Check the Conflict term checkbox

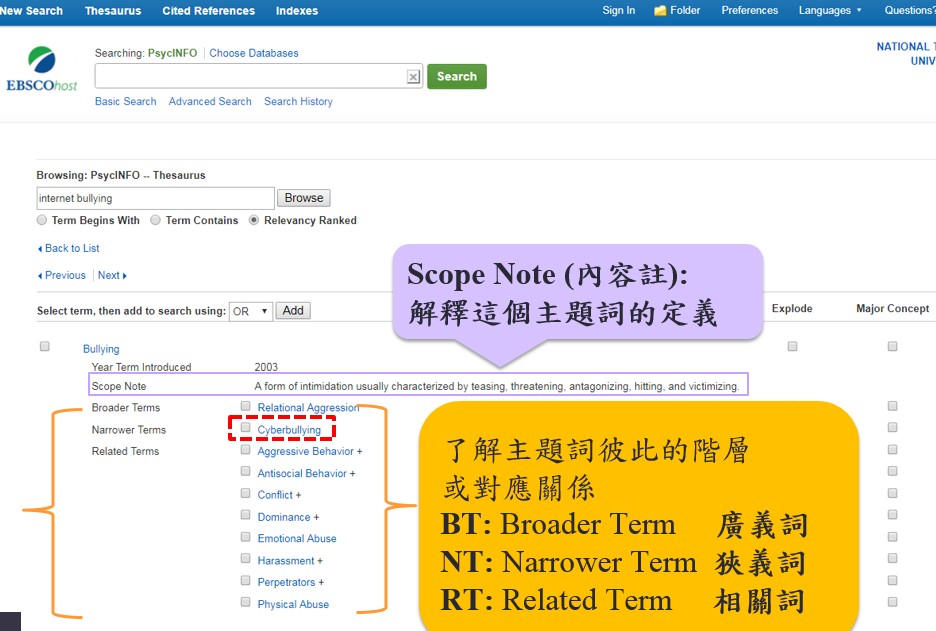click(245, 493)
